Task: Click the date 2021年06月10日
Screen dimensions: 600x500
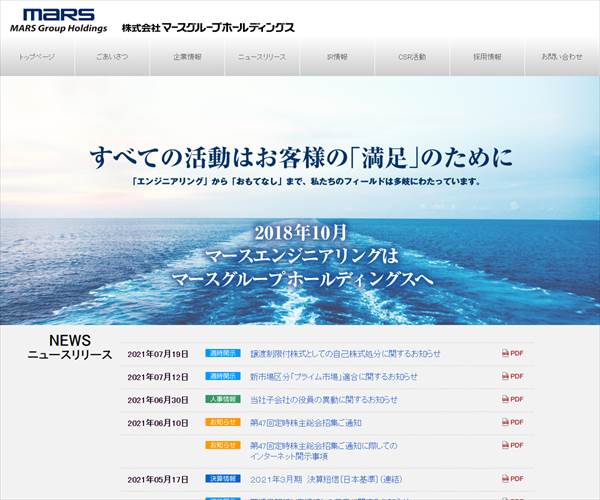Action: pyautogui.click(x=158, y=423)
